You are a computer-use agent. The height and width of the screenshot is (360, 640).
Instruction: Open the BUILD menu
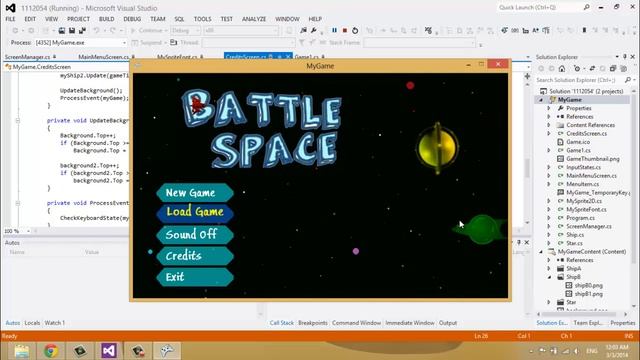click(107, 19)
